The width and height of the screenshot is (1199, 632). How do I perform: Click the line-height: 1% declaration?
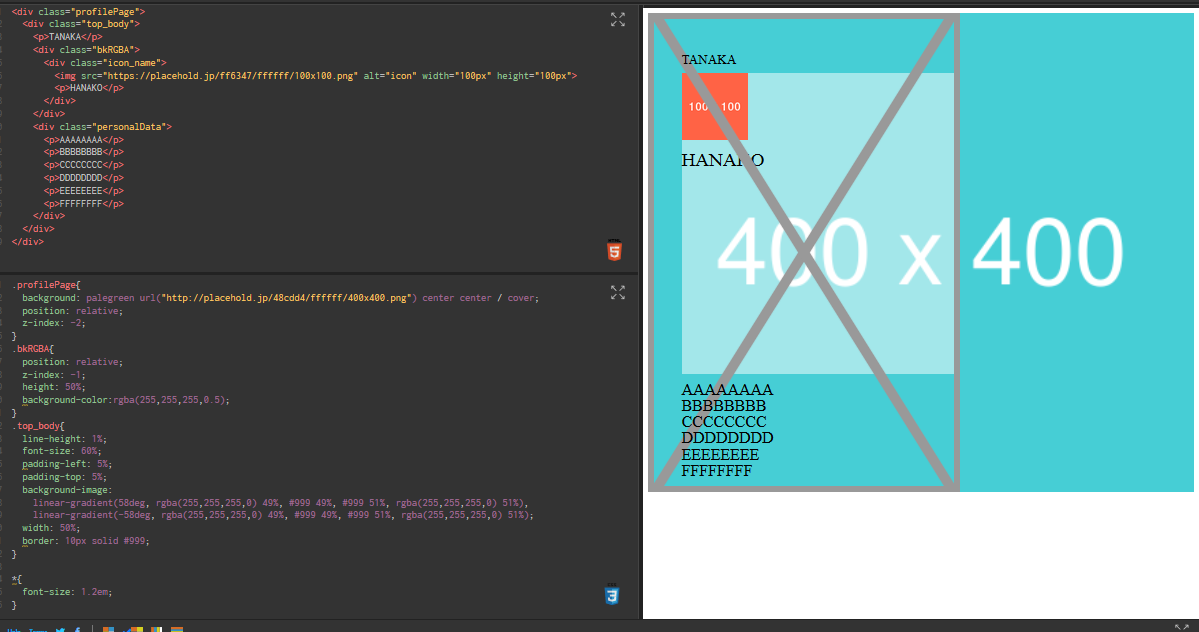pyautogui.click(x=63, y=439)
